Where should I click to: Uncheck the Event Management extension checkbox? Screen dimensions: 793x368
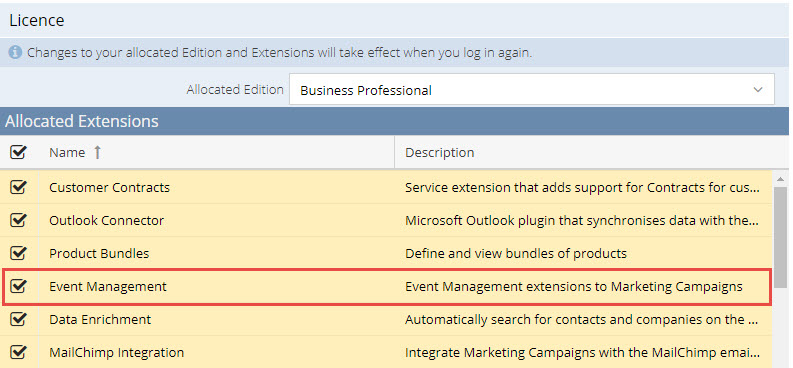(18, 287)
